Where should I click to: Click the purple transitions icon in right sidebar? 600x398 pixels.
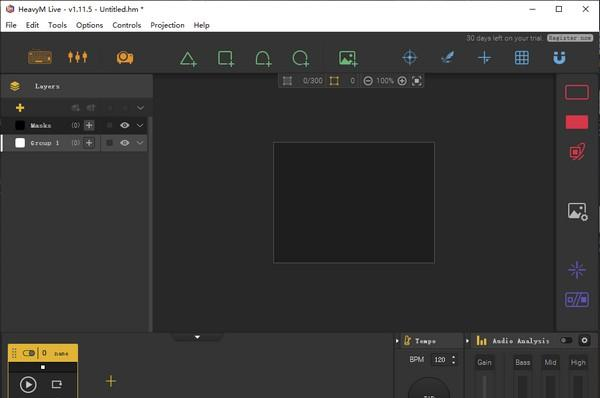coord(577,300)
